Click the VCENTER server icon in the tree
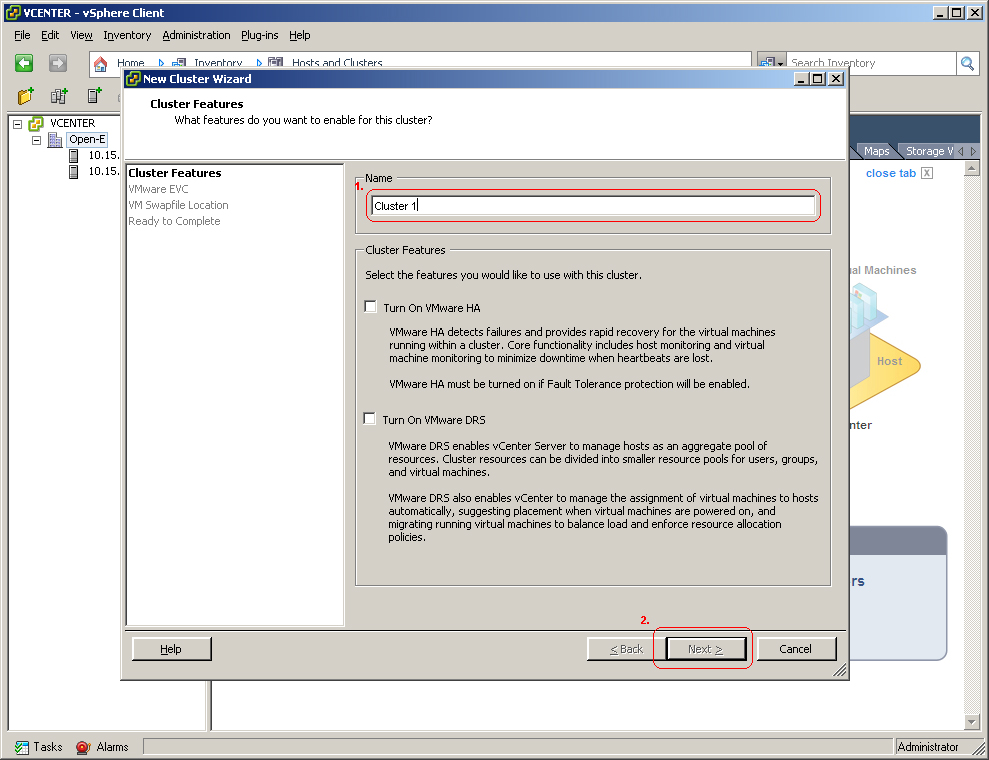The width and height of the screenshot is (989, 760). click(x=37, y=124)
